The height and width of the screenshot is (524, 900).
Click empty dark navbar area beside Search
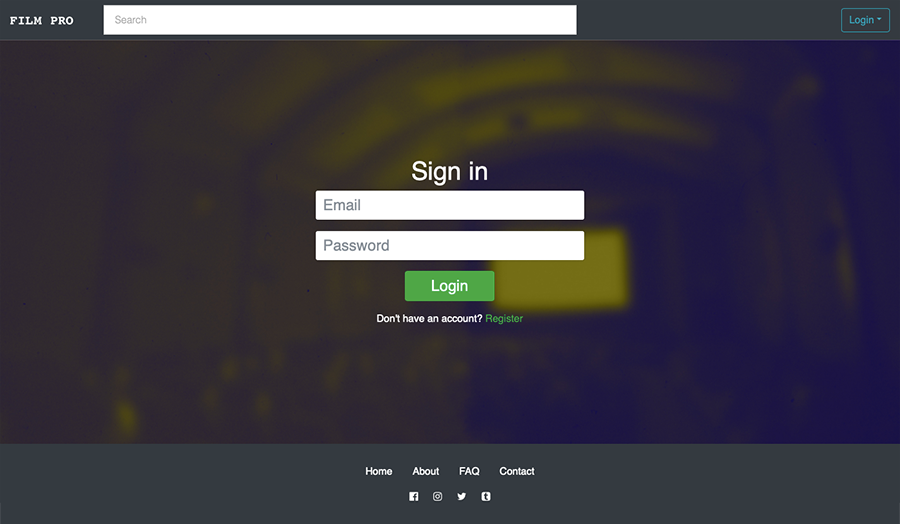click(709, 20)
